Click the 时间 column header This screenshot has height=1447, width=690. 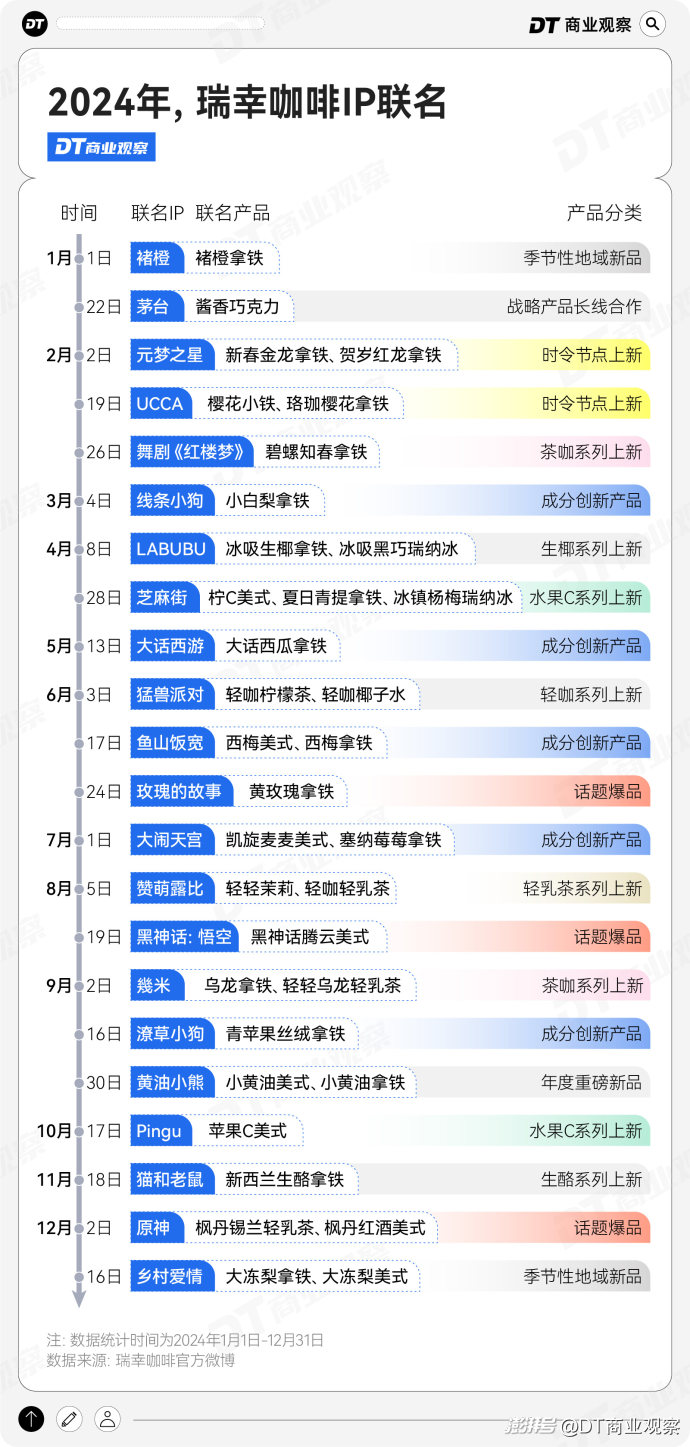coord(79,212)
